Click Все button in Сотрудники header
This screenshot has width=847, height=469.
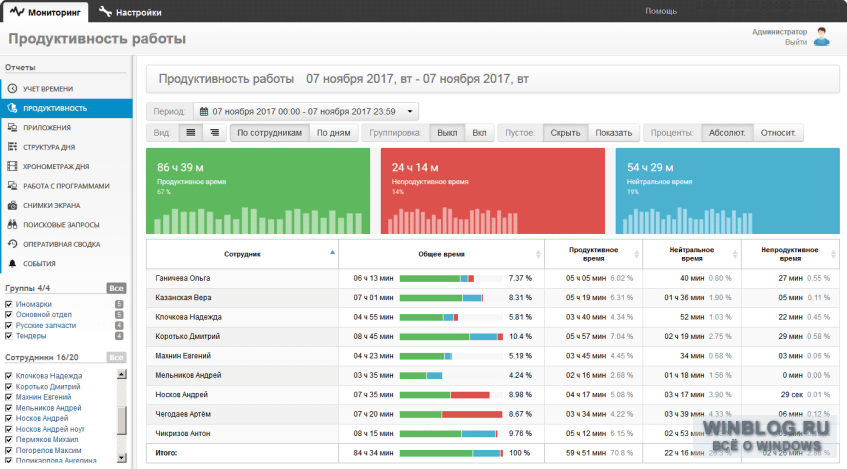point(116,357)
